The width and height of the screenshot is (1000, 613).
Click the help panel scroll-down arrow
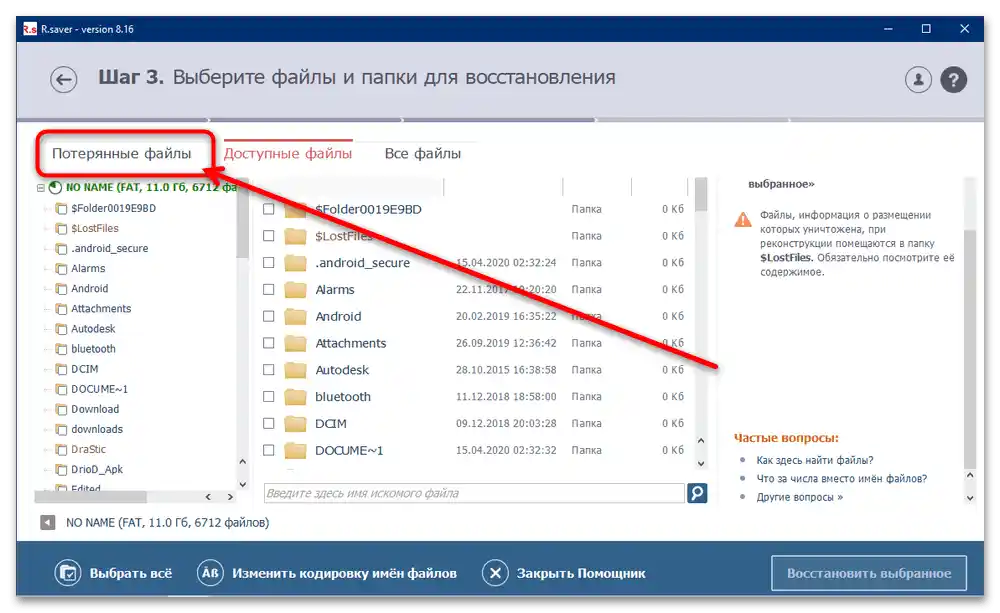click(x=970, y=498)
